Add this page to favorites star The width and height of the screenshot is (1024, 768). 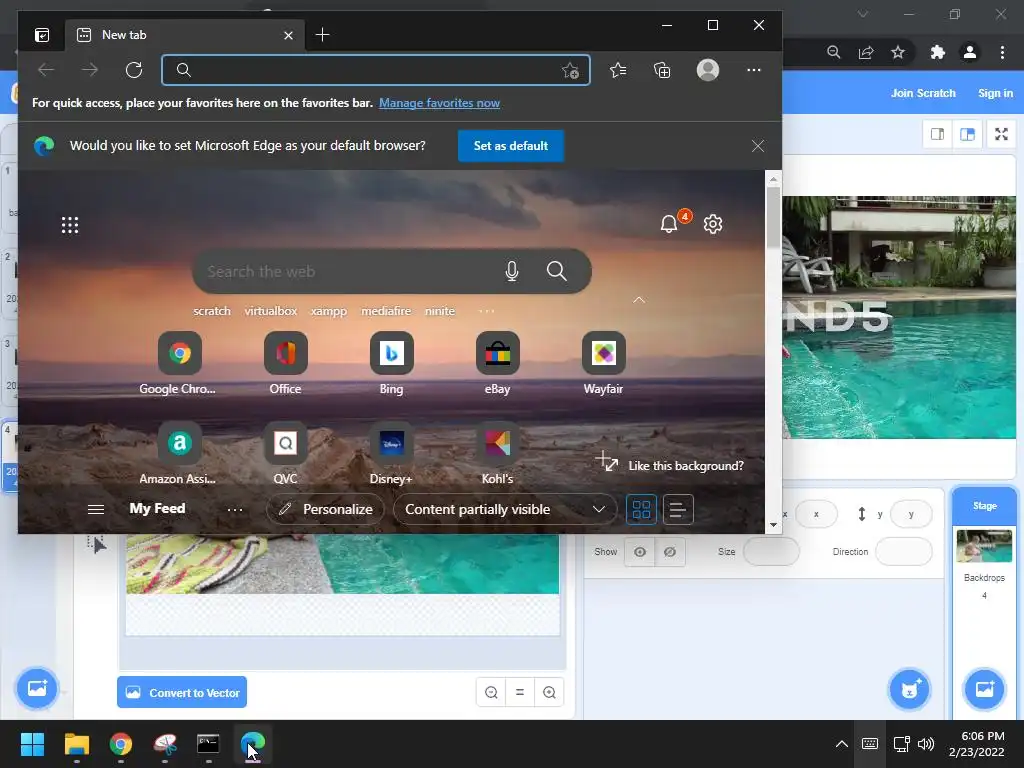570,71
